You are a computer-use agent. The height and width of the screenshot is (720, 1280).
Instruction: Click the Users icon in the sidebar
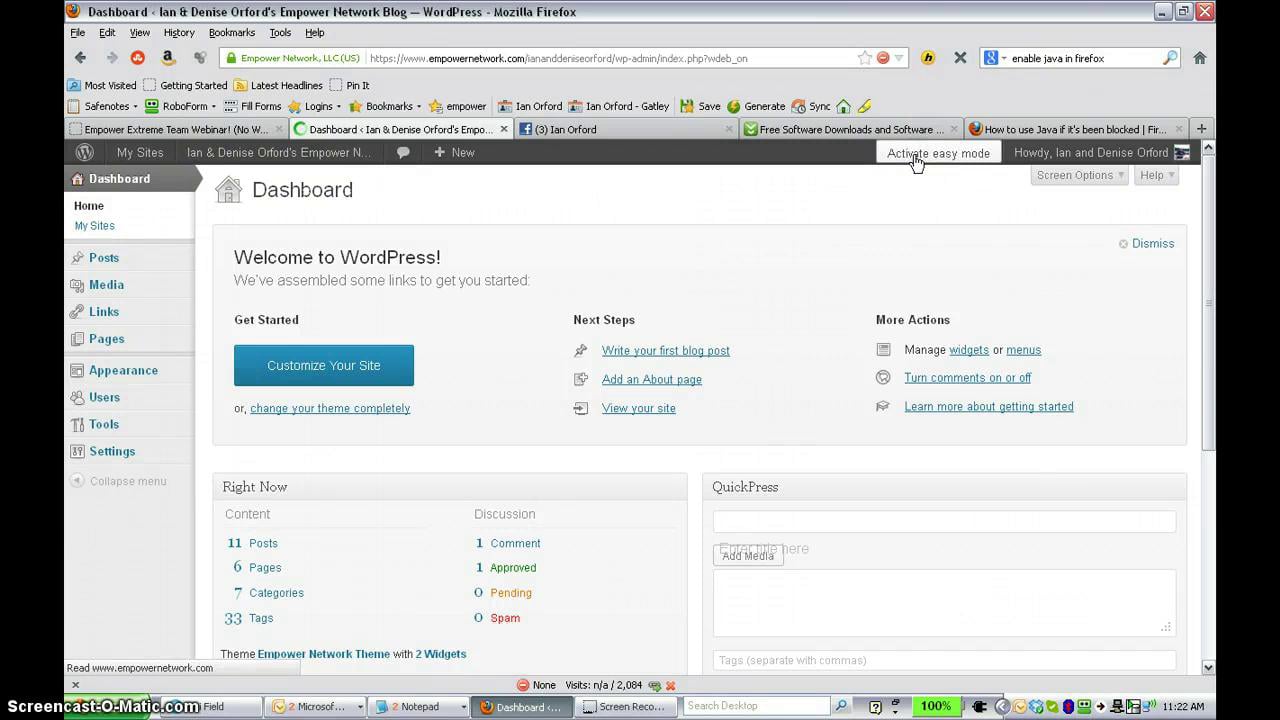[78, 398]
